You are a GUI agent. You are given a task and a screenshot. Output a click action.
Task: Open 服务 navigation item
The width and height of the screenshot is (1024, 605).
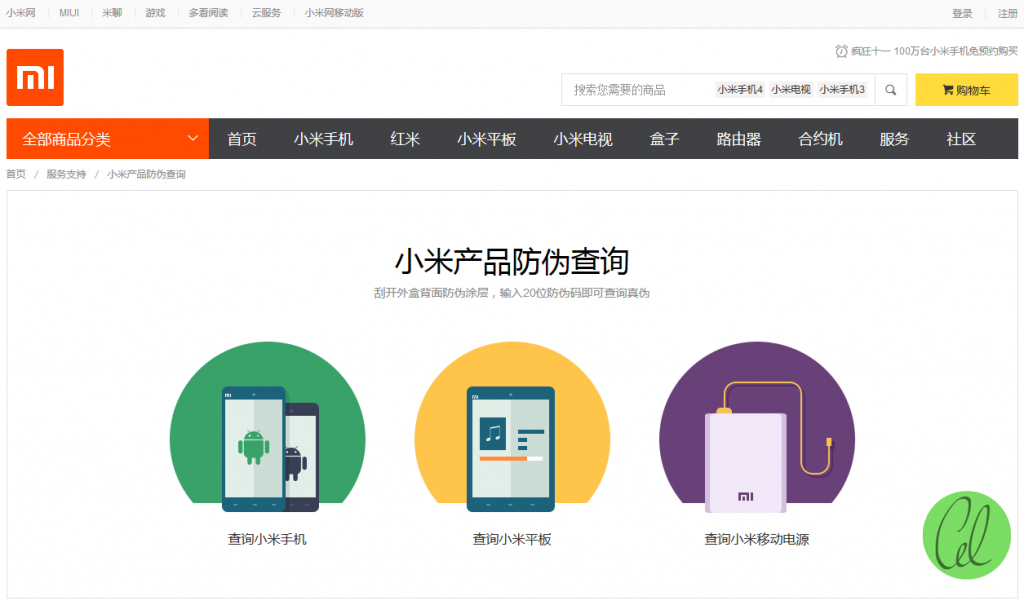pyautogui.click(x=894, y=139)
